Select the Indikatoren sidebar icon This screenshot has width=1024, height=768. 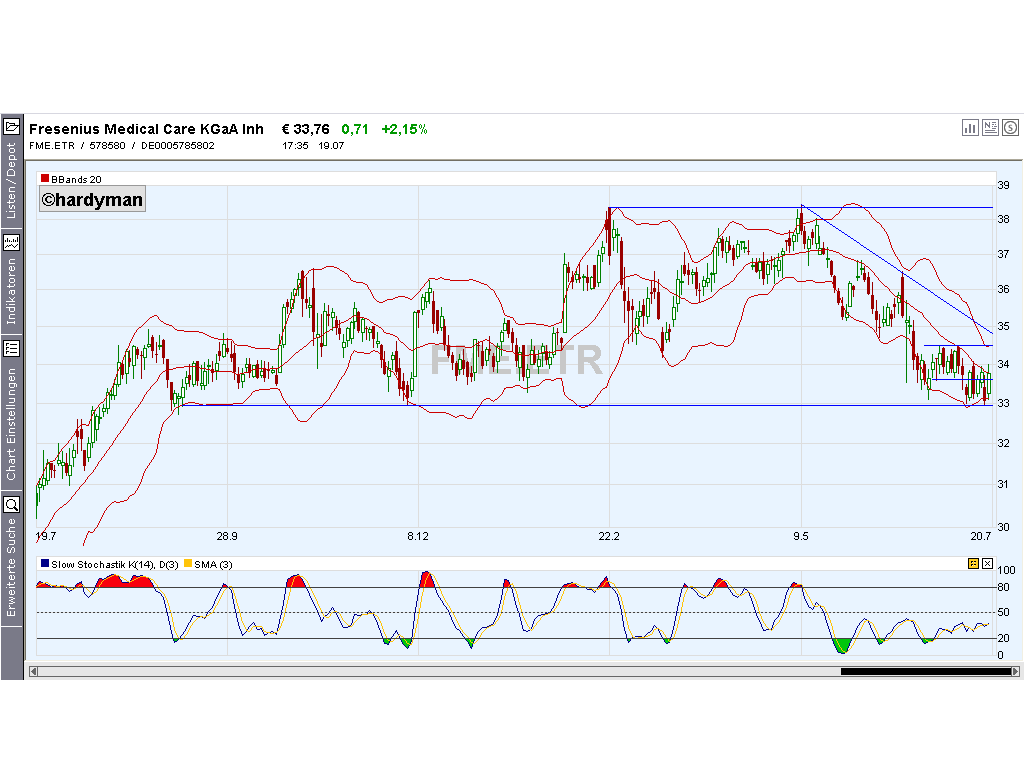tap(12, 242)
